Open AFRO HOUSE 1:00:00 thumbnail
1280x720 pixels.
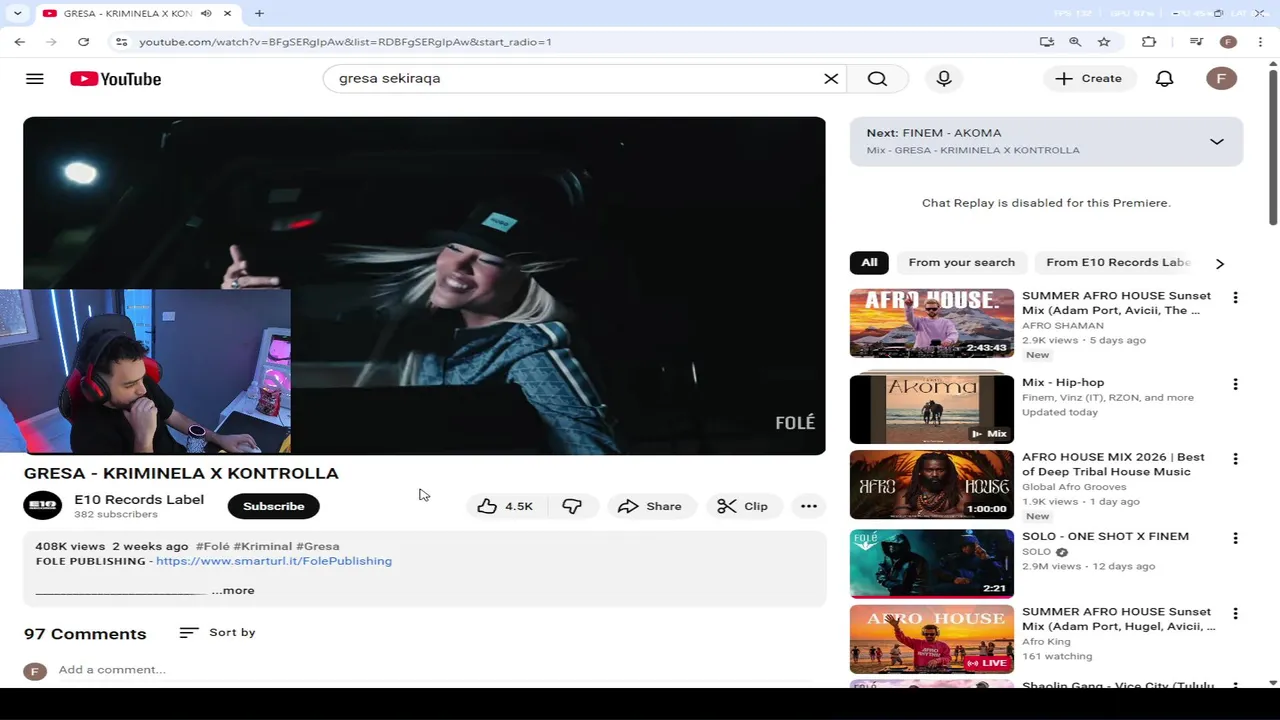coord(931,485)
